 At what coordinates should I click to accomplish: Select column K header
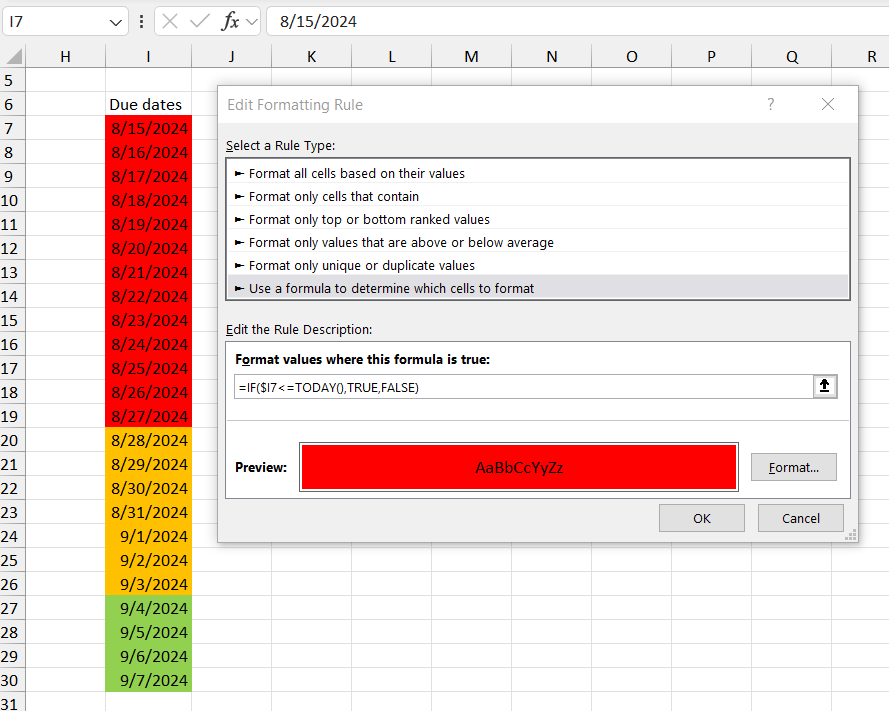(311, 57)
